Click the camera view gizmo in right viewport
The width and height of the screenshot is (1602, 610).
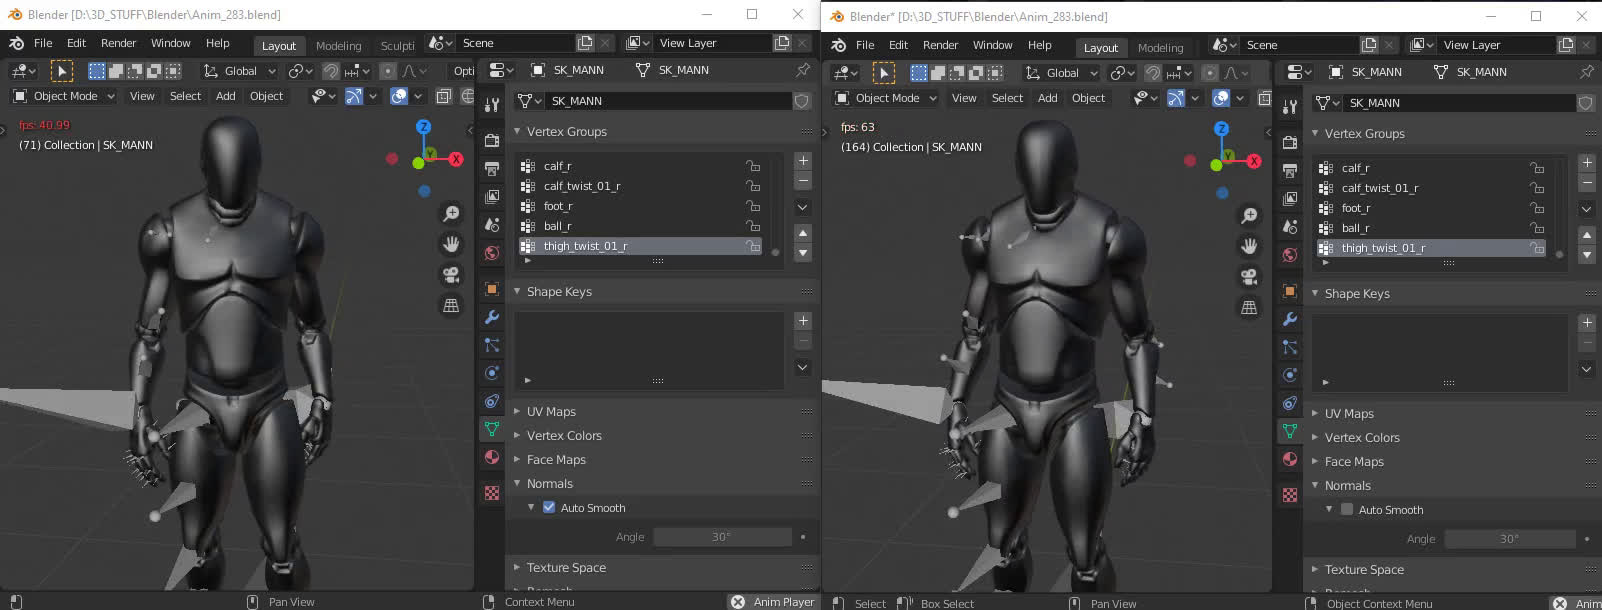(x=1249, y=277)
